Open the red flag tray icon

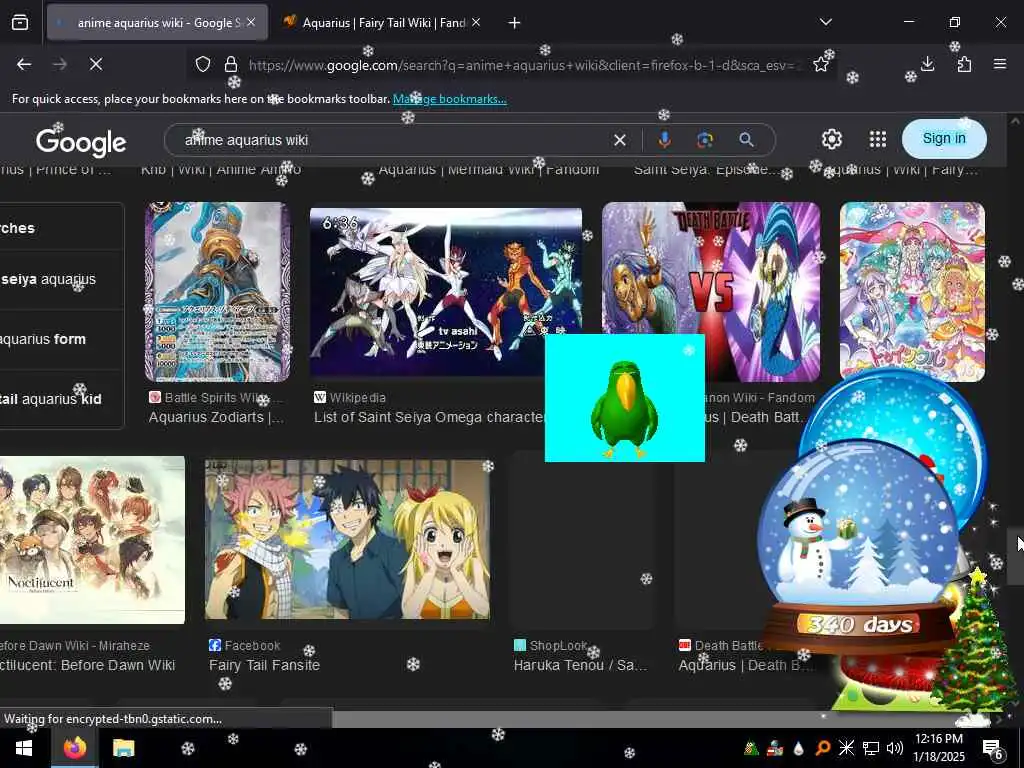(775, 748)
